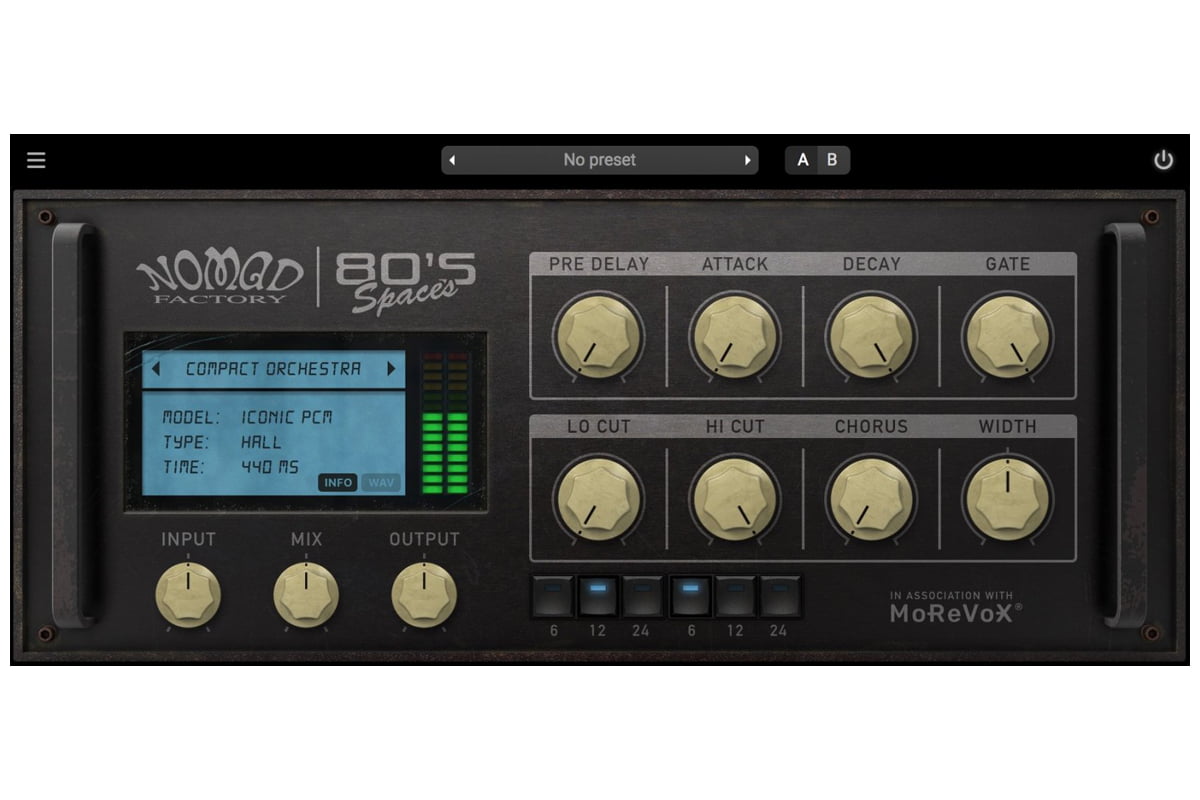Enable the Hi Cut 6 dB slope button
The height and width of the screenshot is (800, 1200).
tap(691, 596)
